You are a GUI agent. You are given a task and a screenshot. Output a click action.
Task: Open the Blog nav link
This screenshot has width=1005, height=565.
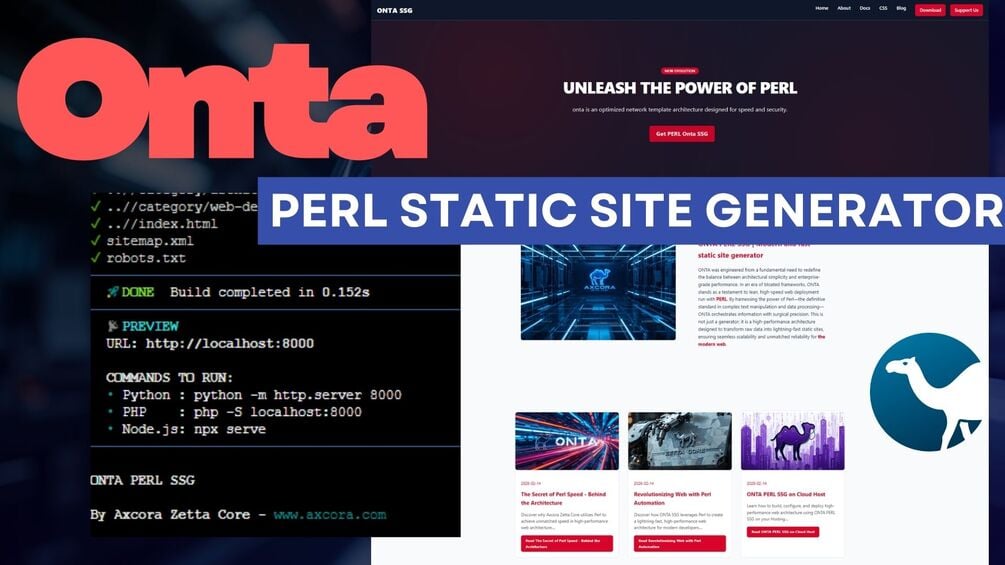[901, 8]
